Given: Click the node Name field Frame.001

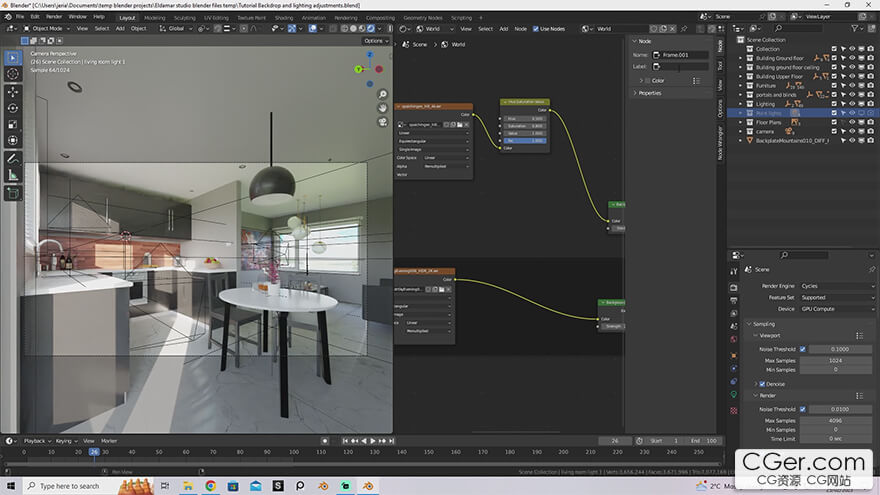Looking at the screenshot, I should (x=680, y=55).
